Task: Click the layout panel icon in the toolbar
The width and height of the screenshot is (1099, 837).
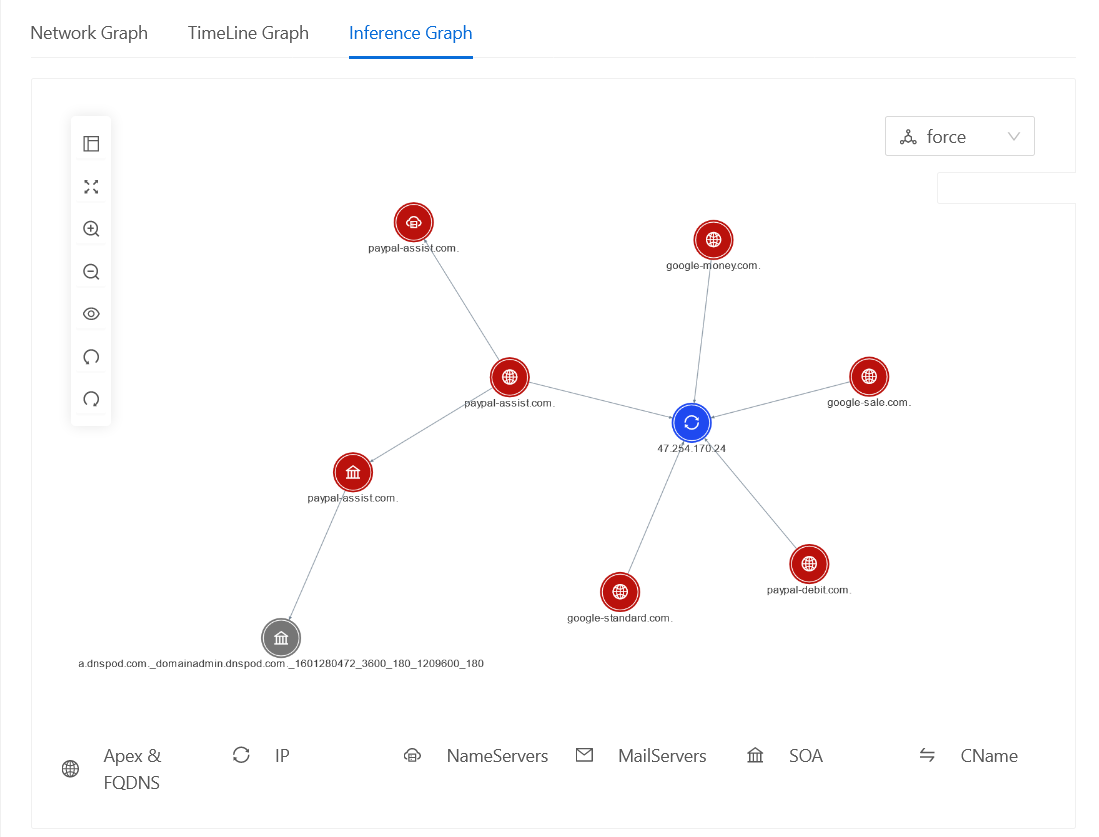Action: pos(91,144)
